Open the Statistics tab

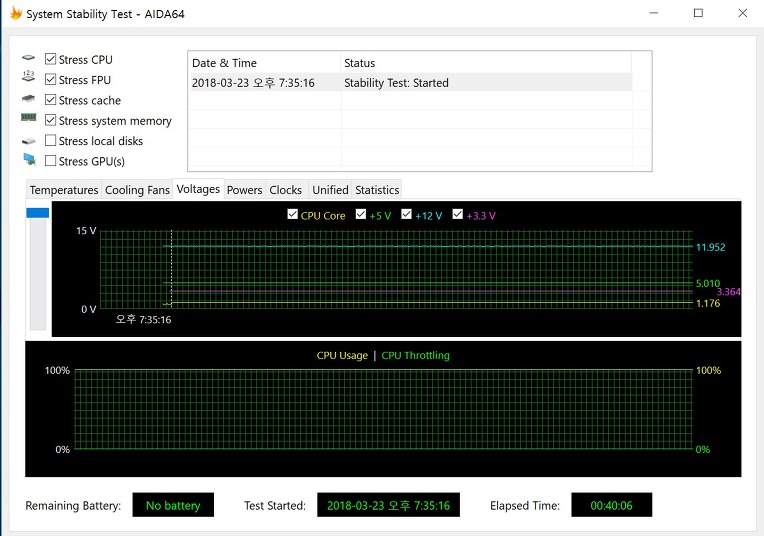tap(377, 190)
